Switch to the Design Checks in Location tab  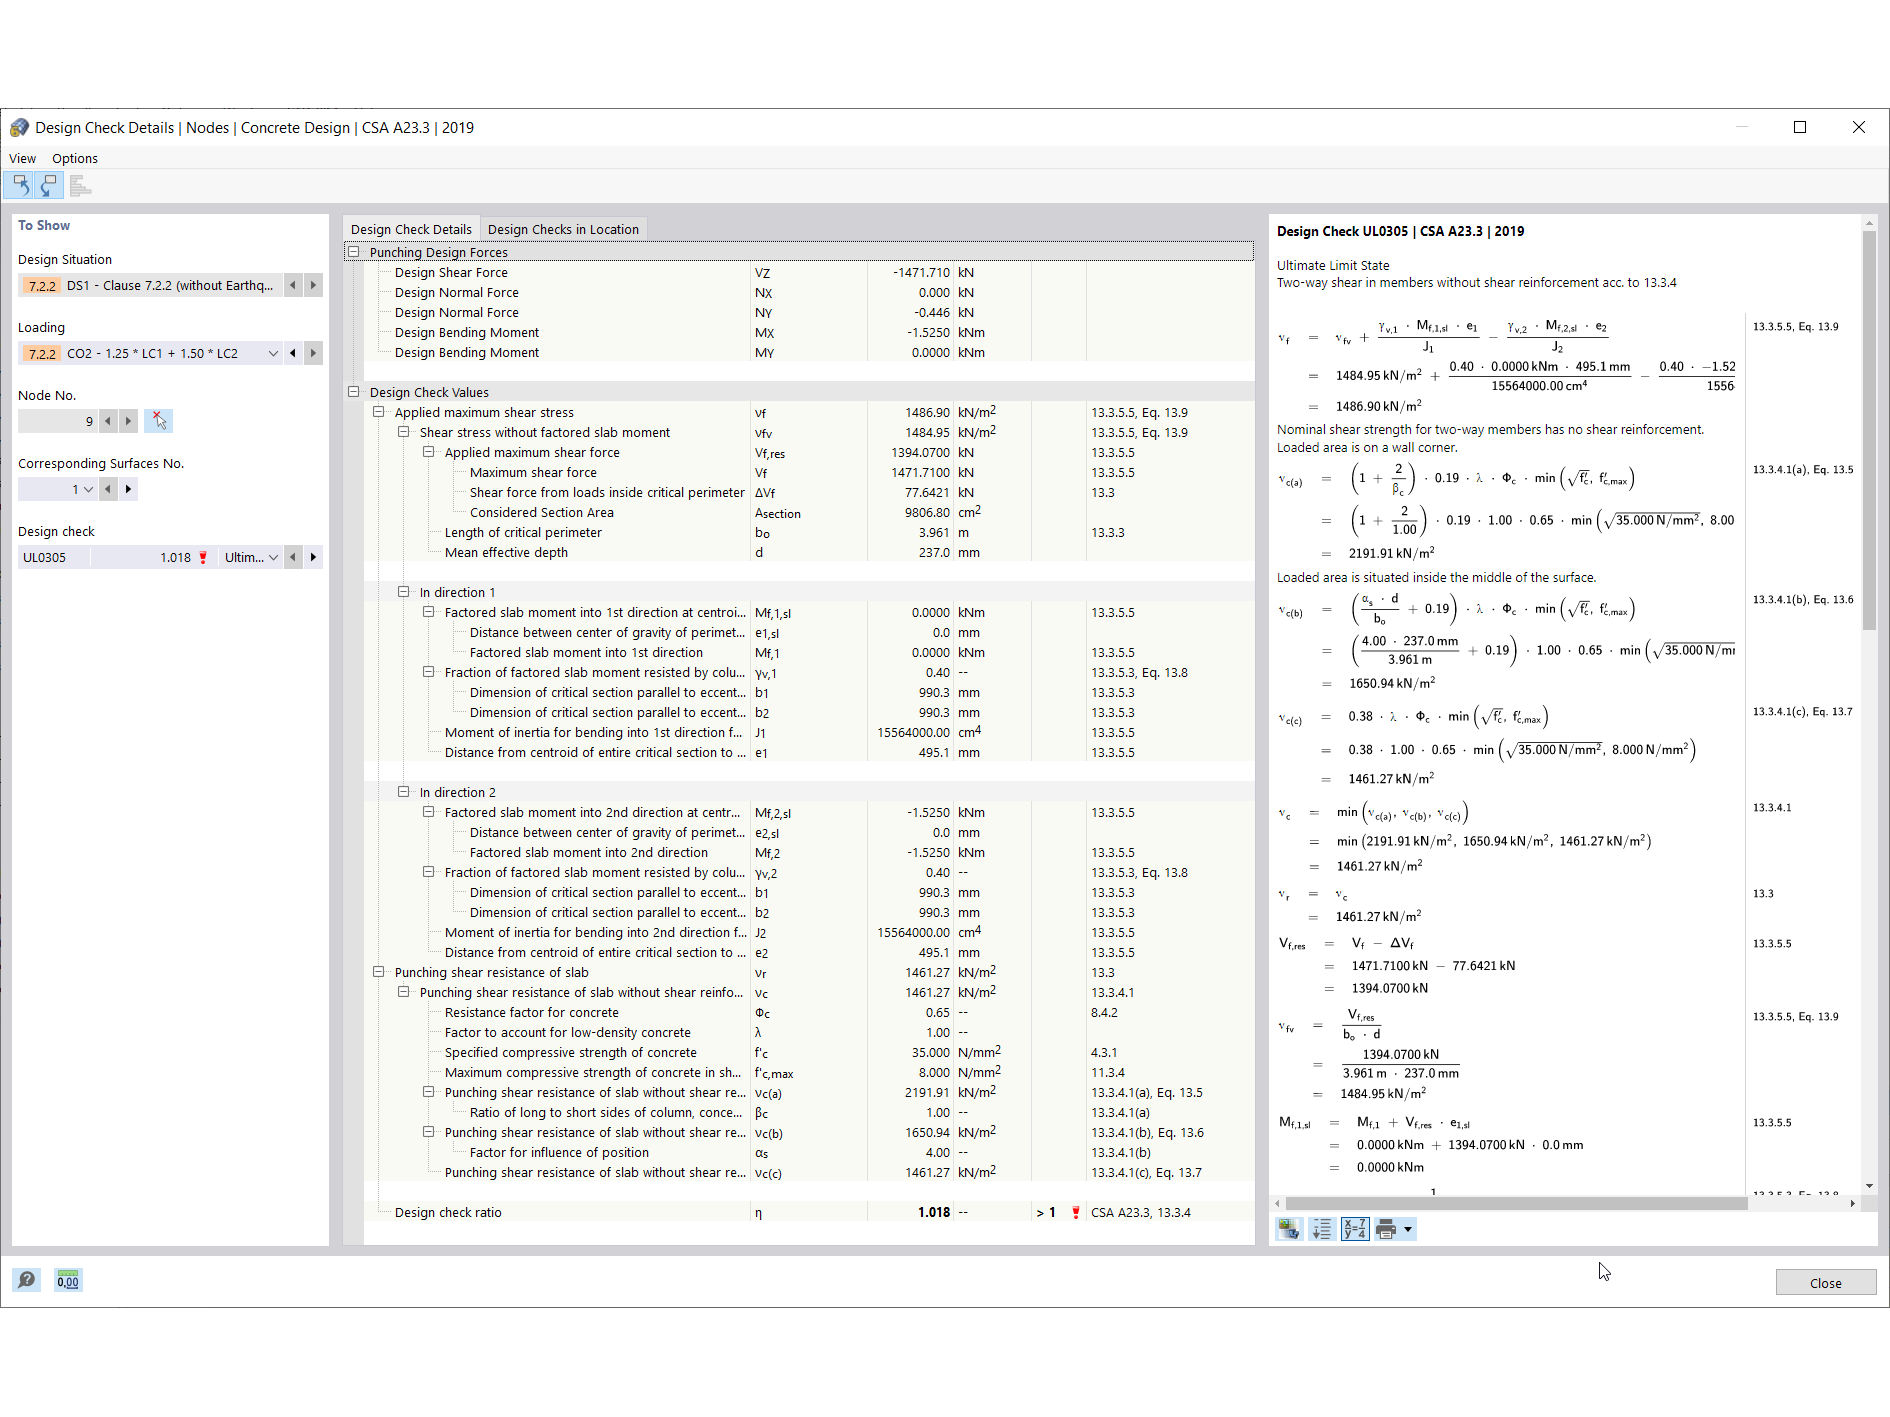pos(563,229)
